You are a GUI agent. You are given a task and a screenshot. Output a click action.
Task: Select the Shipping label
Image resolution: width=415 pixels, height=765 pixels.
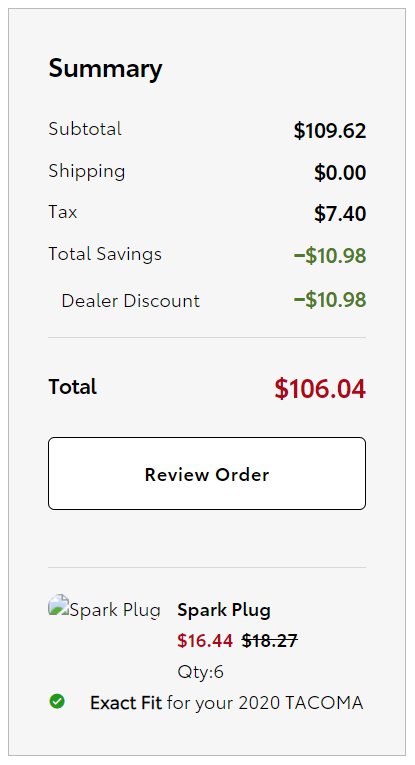(87, 172)
